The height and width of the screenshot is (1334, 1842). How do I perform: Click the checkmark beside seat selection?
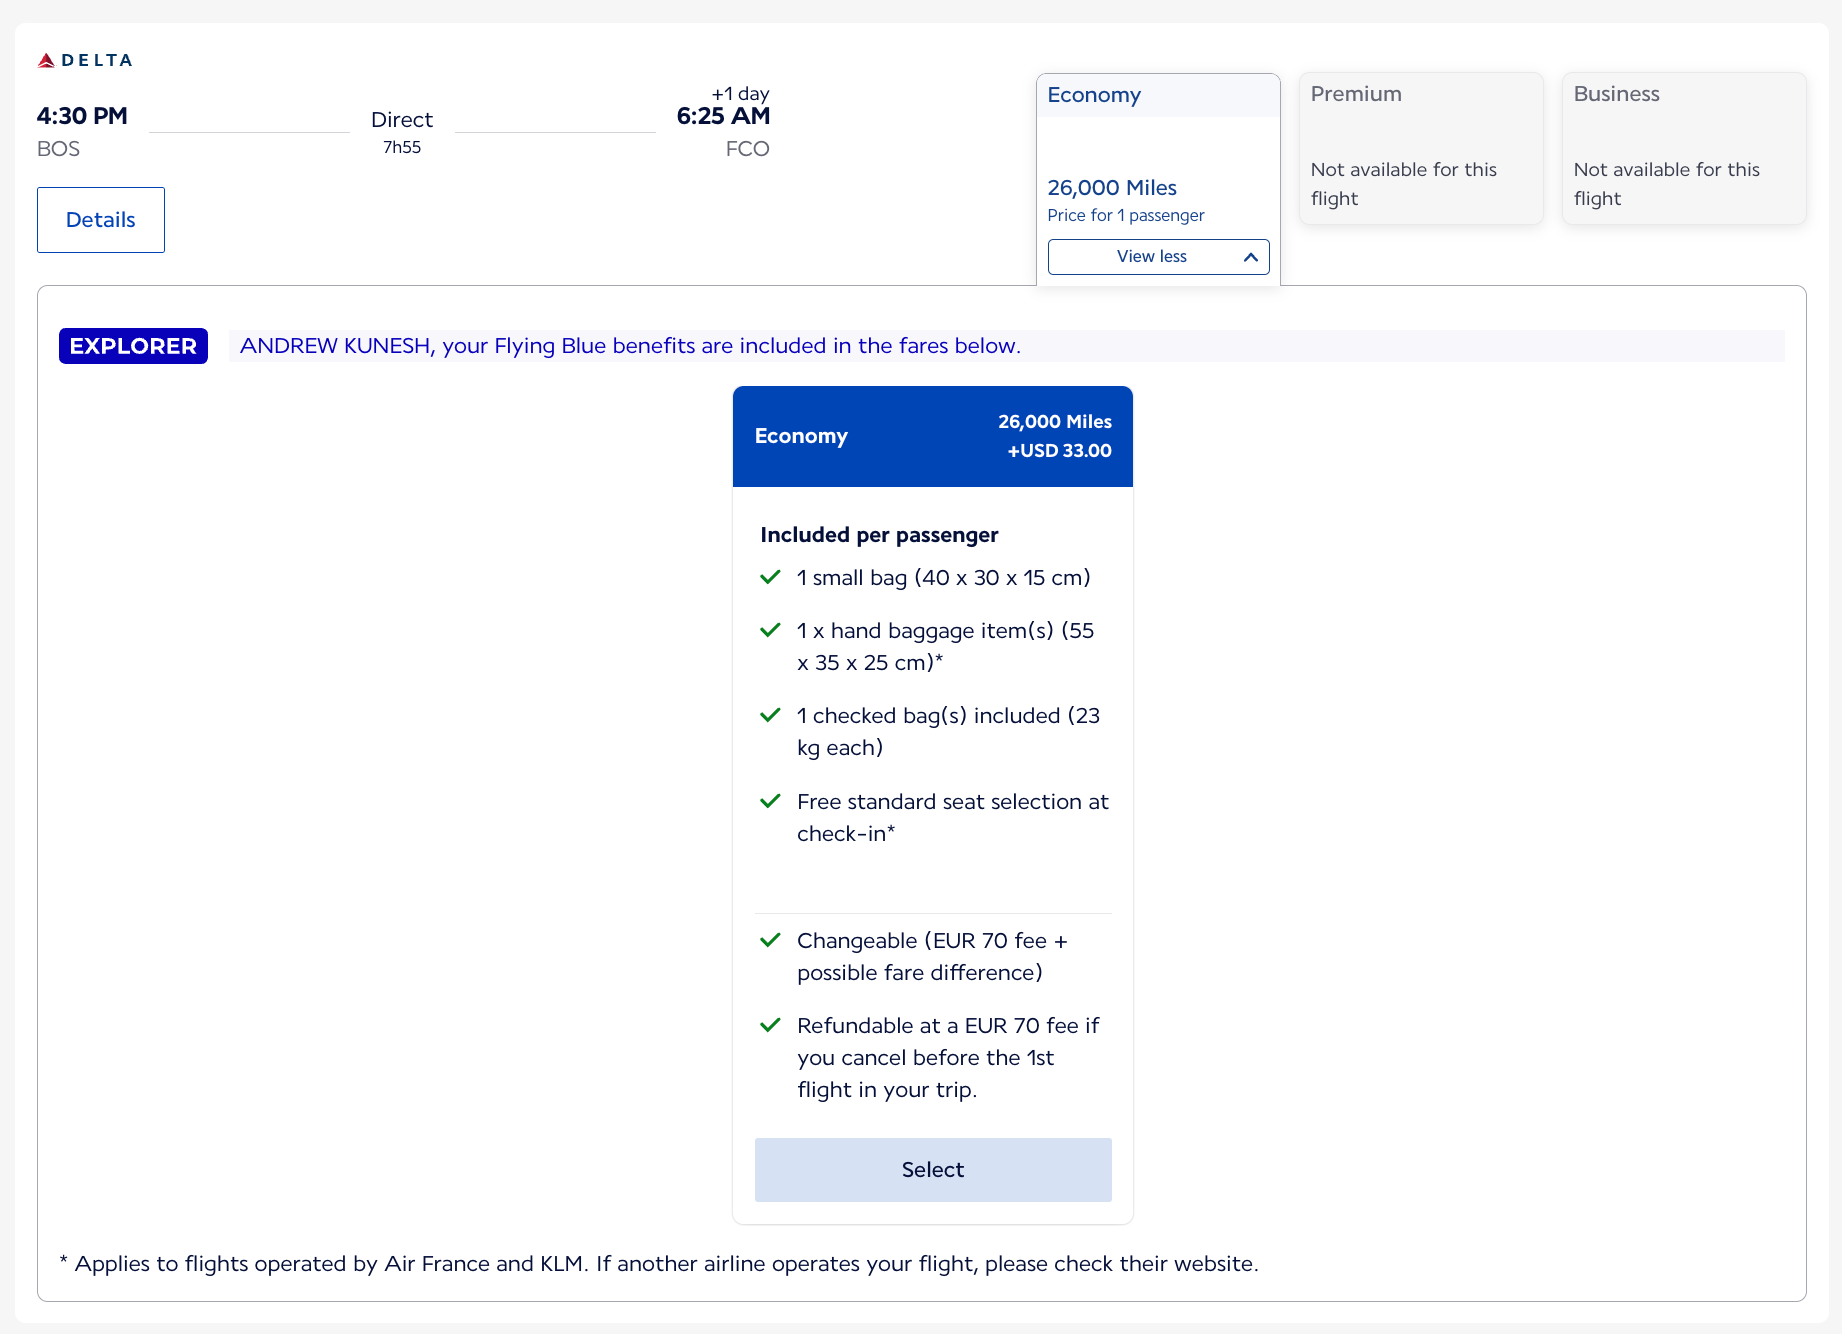[x=770, y=801]
